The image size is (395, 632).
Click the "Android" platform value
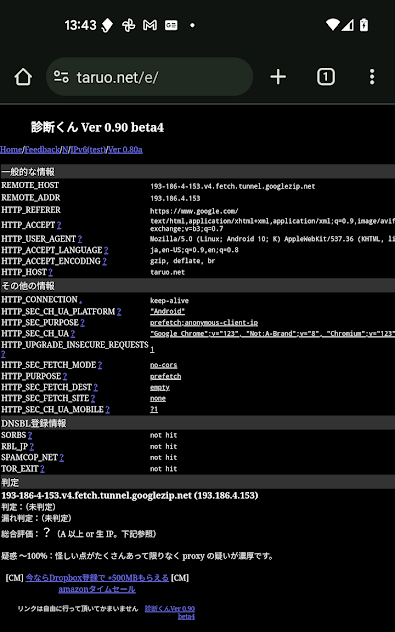[167, 312]
